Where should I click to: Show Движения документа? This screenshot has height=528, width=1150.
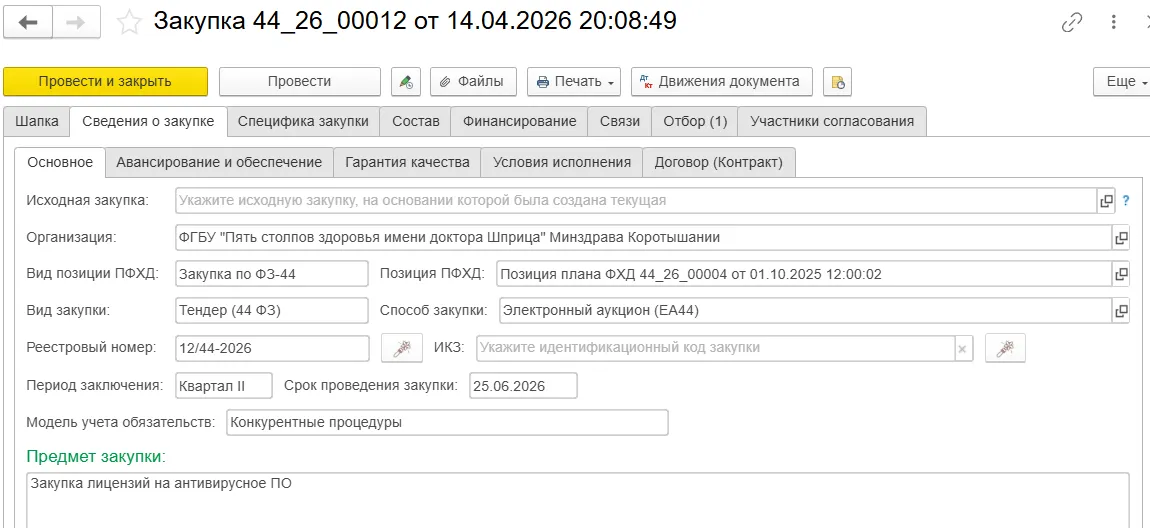pyautogui.click(x=722, y=81)
